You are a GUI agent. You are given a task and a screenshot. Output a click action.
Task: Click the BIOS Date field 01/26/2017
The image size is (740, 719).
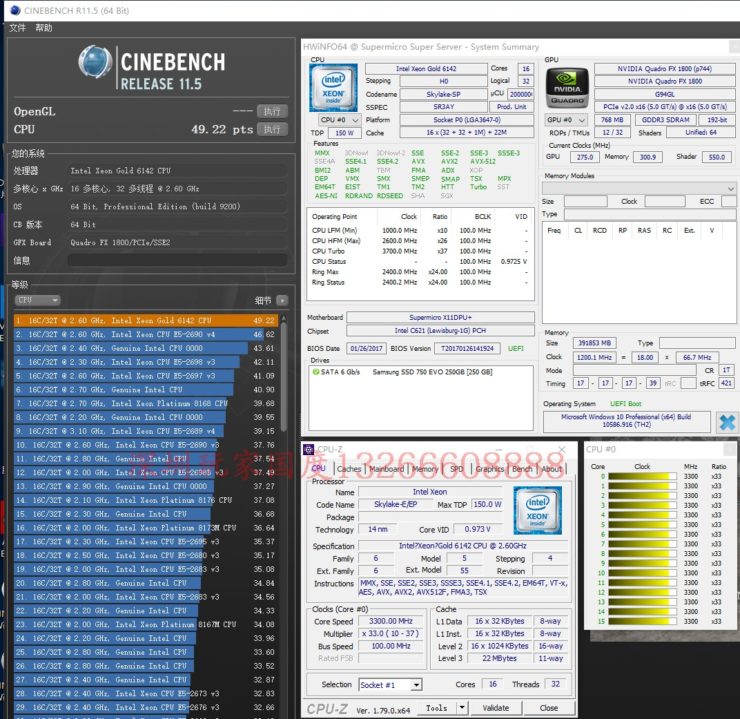coord(366,348)
